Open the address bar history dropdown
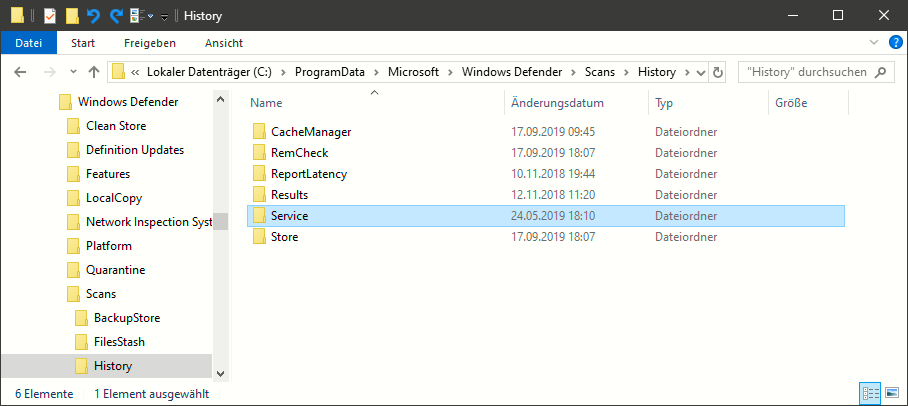The height and width of the screenshot is (406, 908). coord(698,72)
